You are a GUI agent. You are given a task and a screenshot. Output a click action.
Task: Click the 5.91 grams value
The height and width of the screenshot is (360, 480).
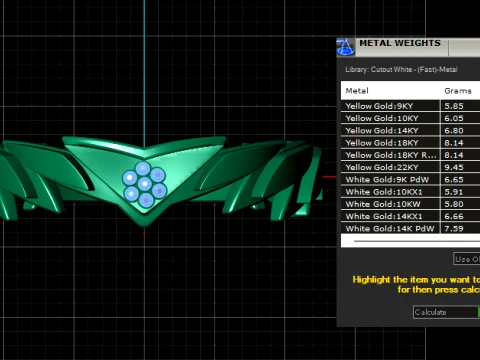[454, 192]
